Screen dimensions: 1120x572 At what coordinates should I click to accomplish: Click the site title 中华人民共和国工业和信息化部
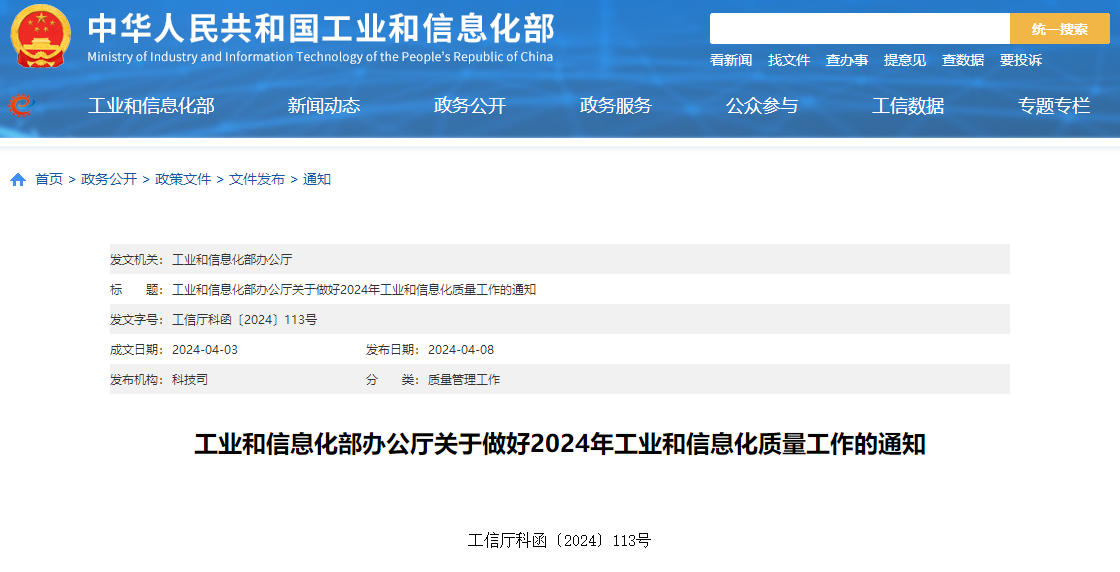(x=321, y=29)
